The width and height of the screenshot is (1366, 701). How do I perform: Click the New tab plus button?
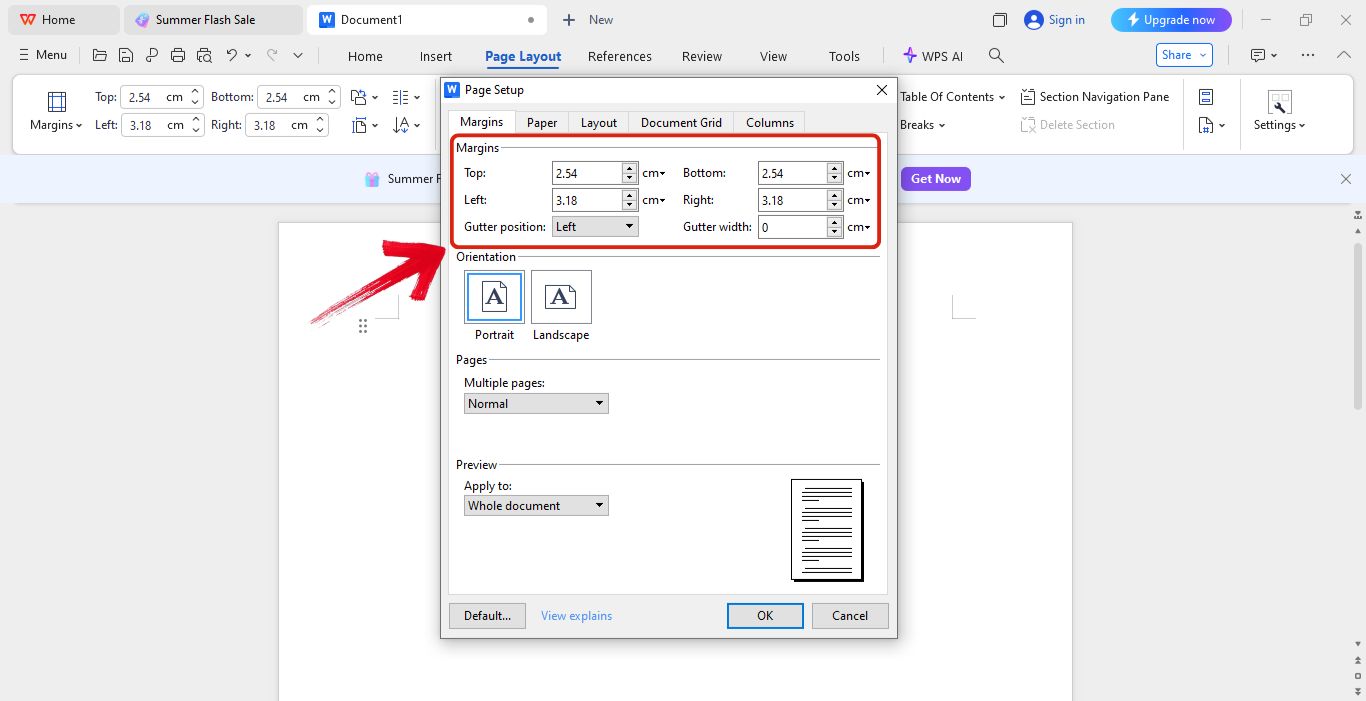coord(569,20)
